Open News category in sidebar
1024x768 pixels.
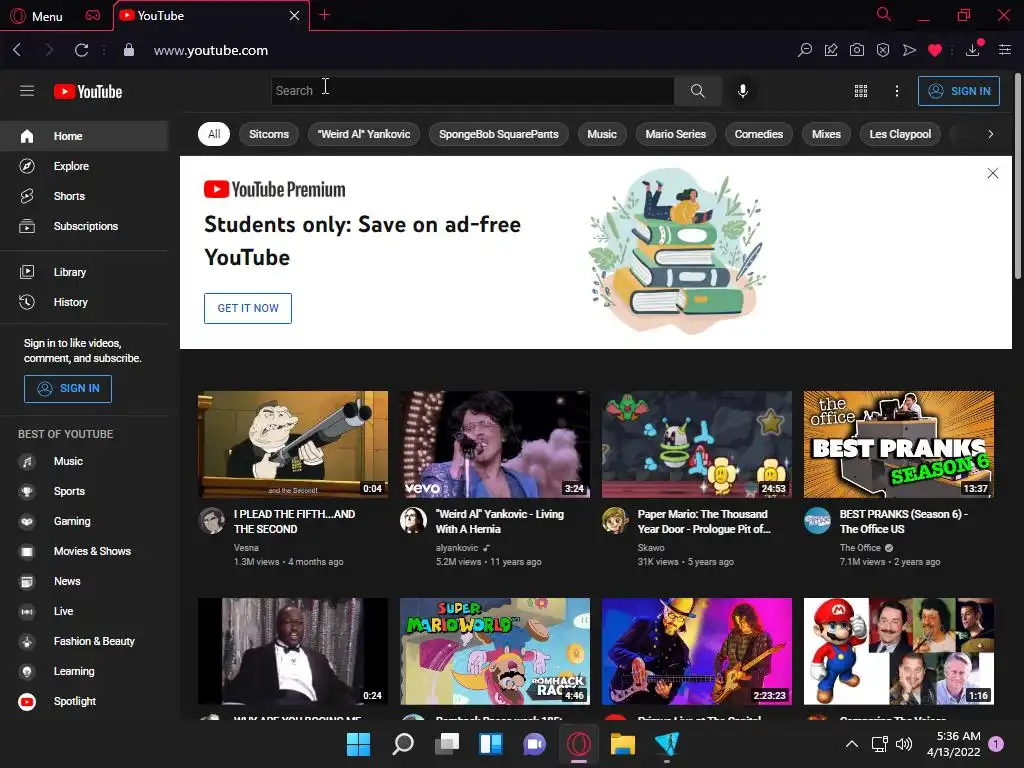click(x=84, y=581)
